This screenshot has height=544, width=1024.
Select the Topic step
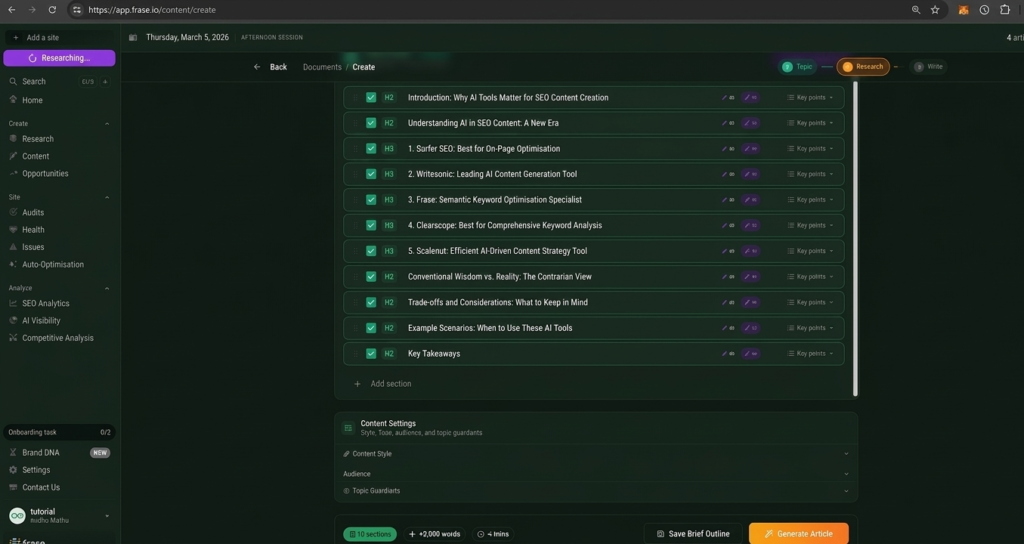(x=798, y=67)
